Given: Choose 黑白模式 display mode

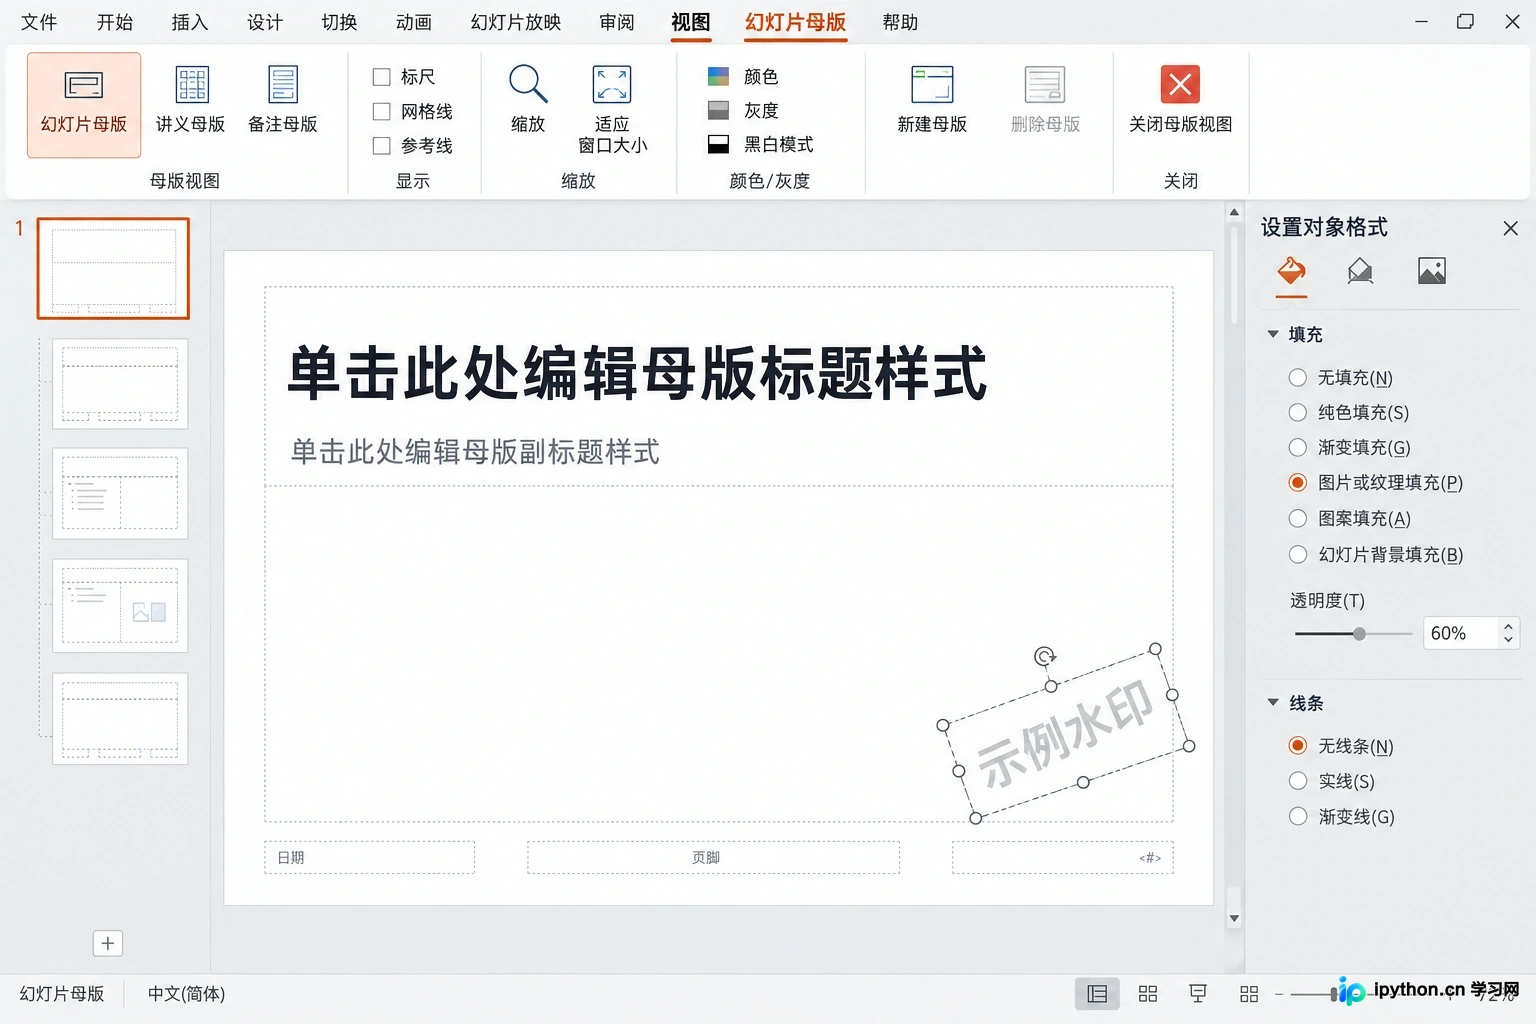Looking at the screenshot, I should click(761, 144).
